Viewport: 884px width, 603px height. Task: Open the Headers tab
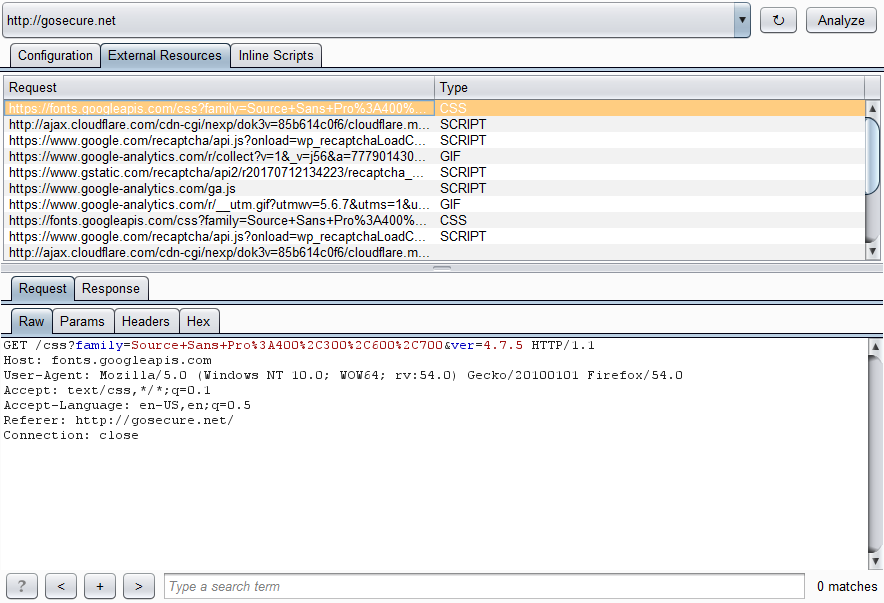click(x=146, y=321)
